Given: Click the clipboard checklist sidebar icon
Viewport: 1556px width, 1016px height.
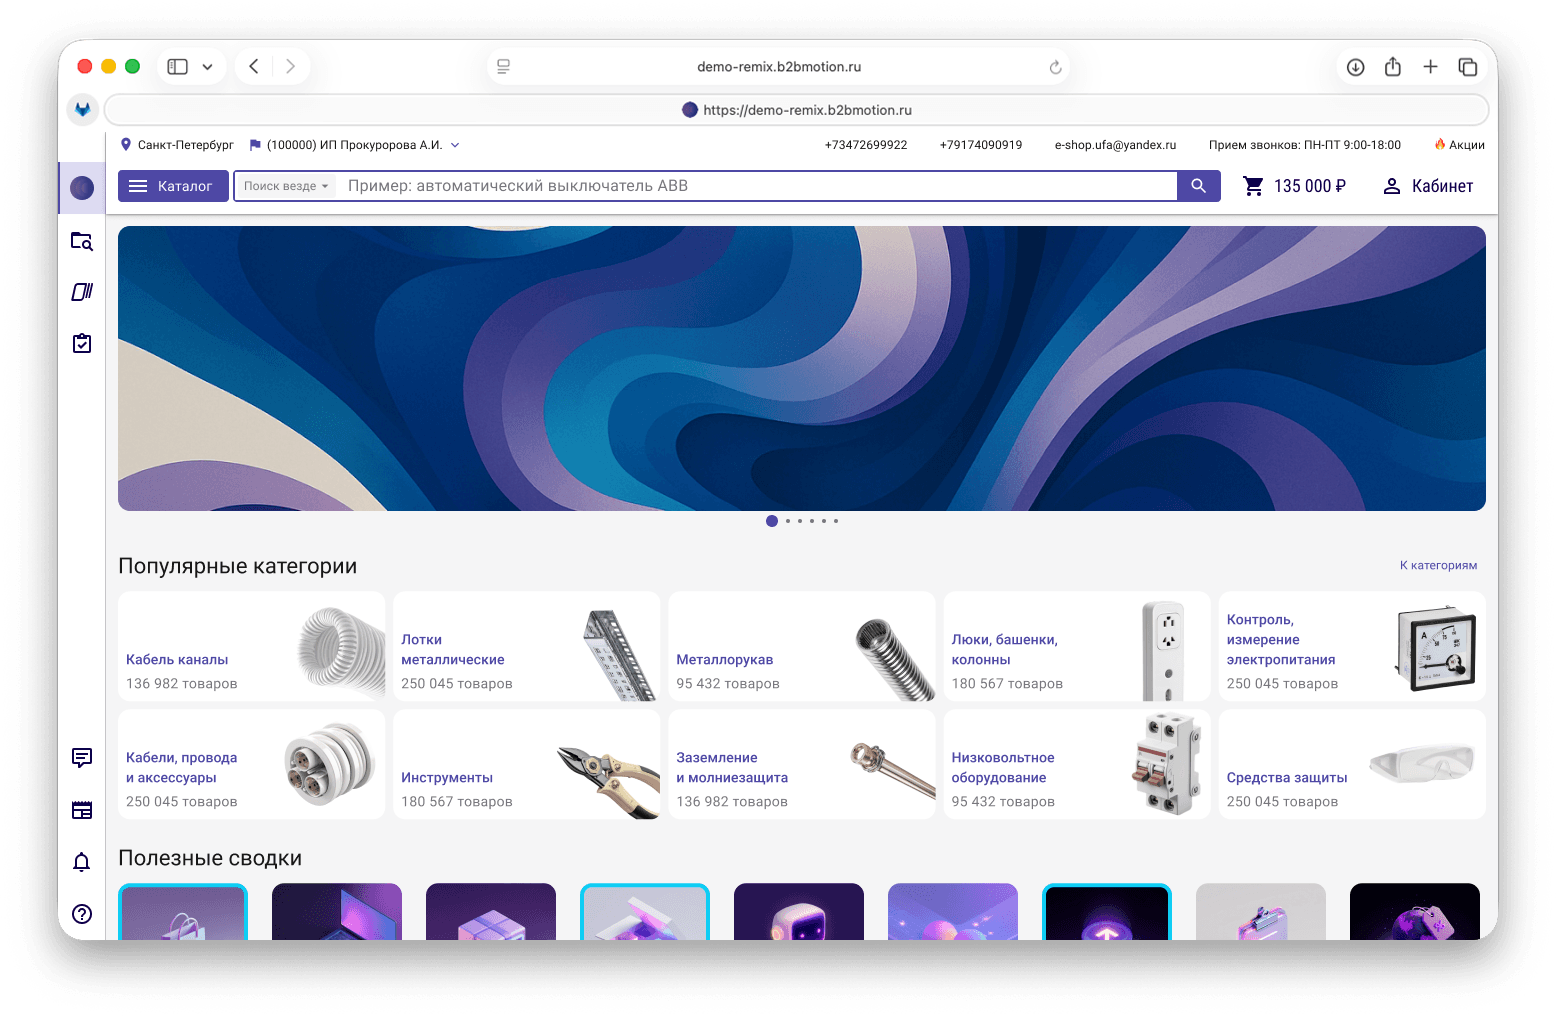Looking at the screenshot, I should 82,343.
